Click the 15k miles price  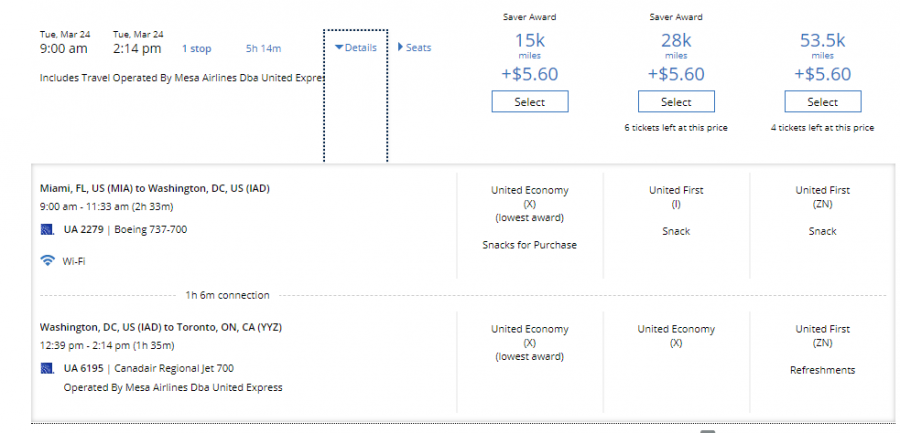coord(530,41)
